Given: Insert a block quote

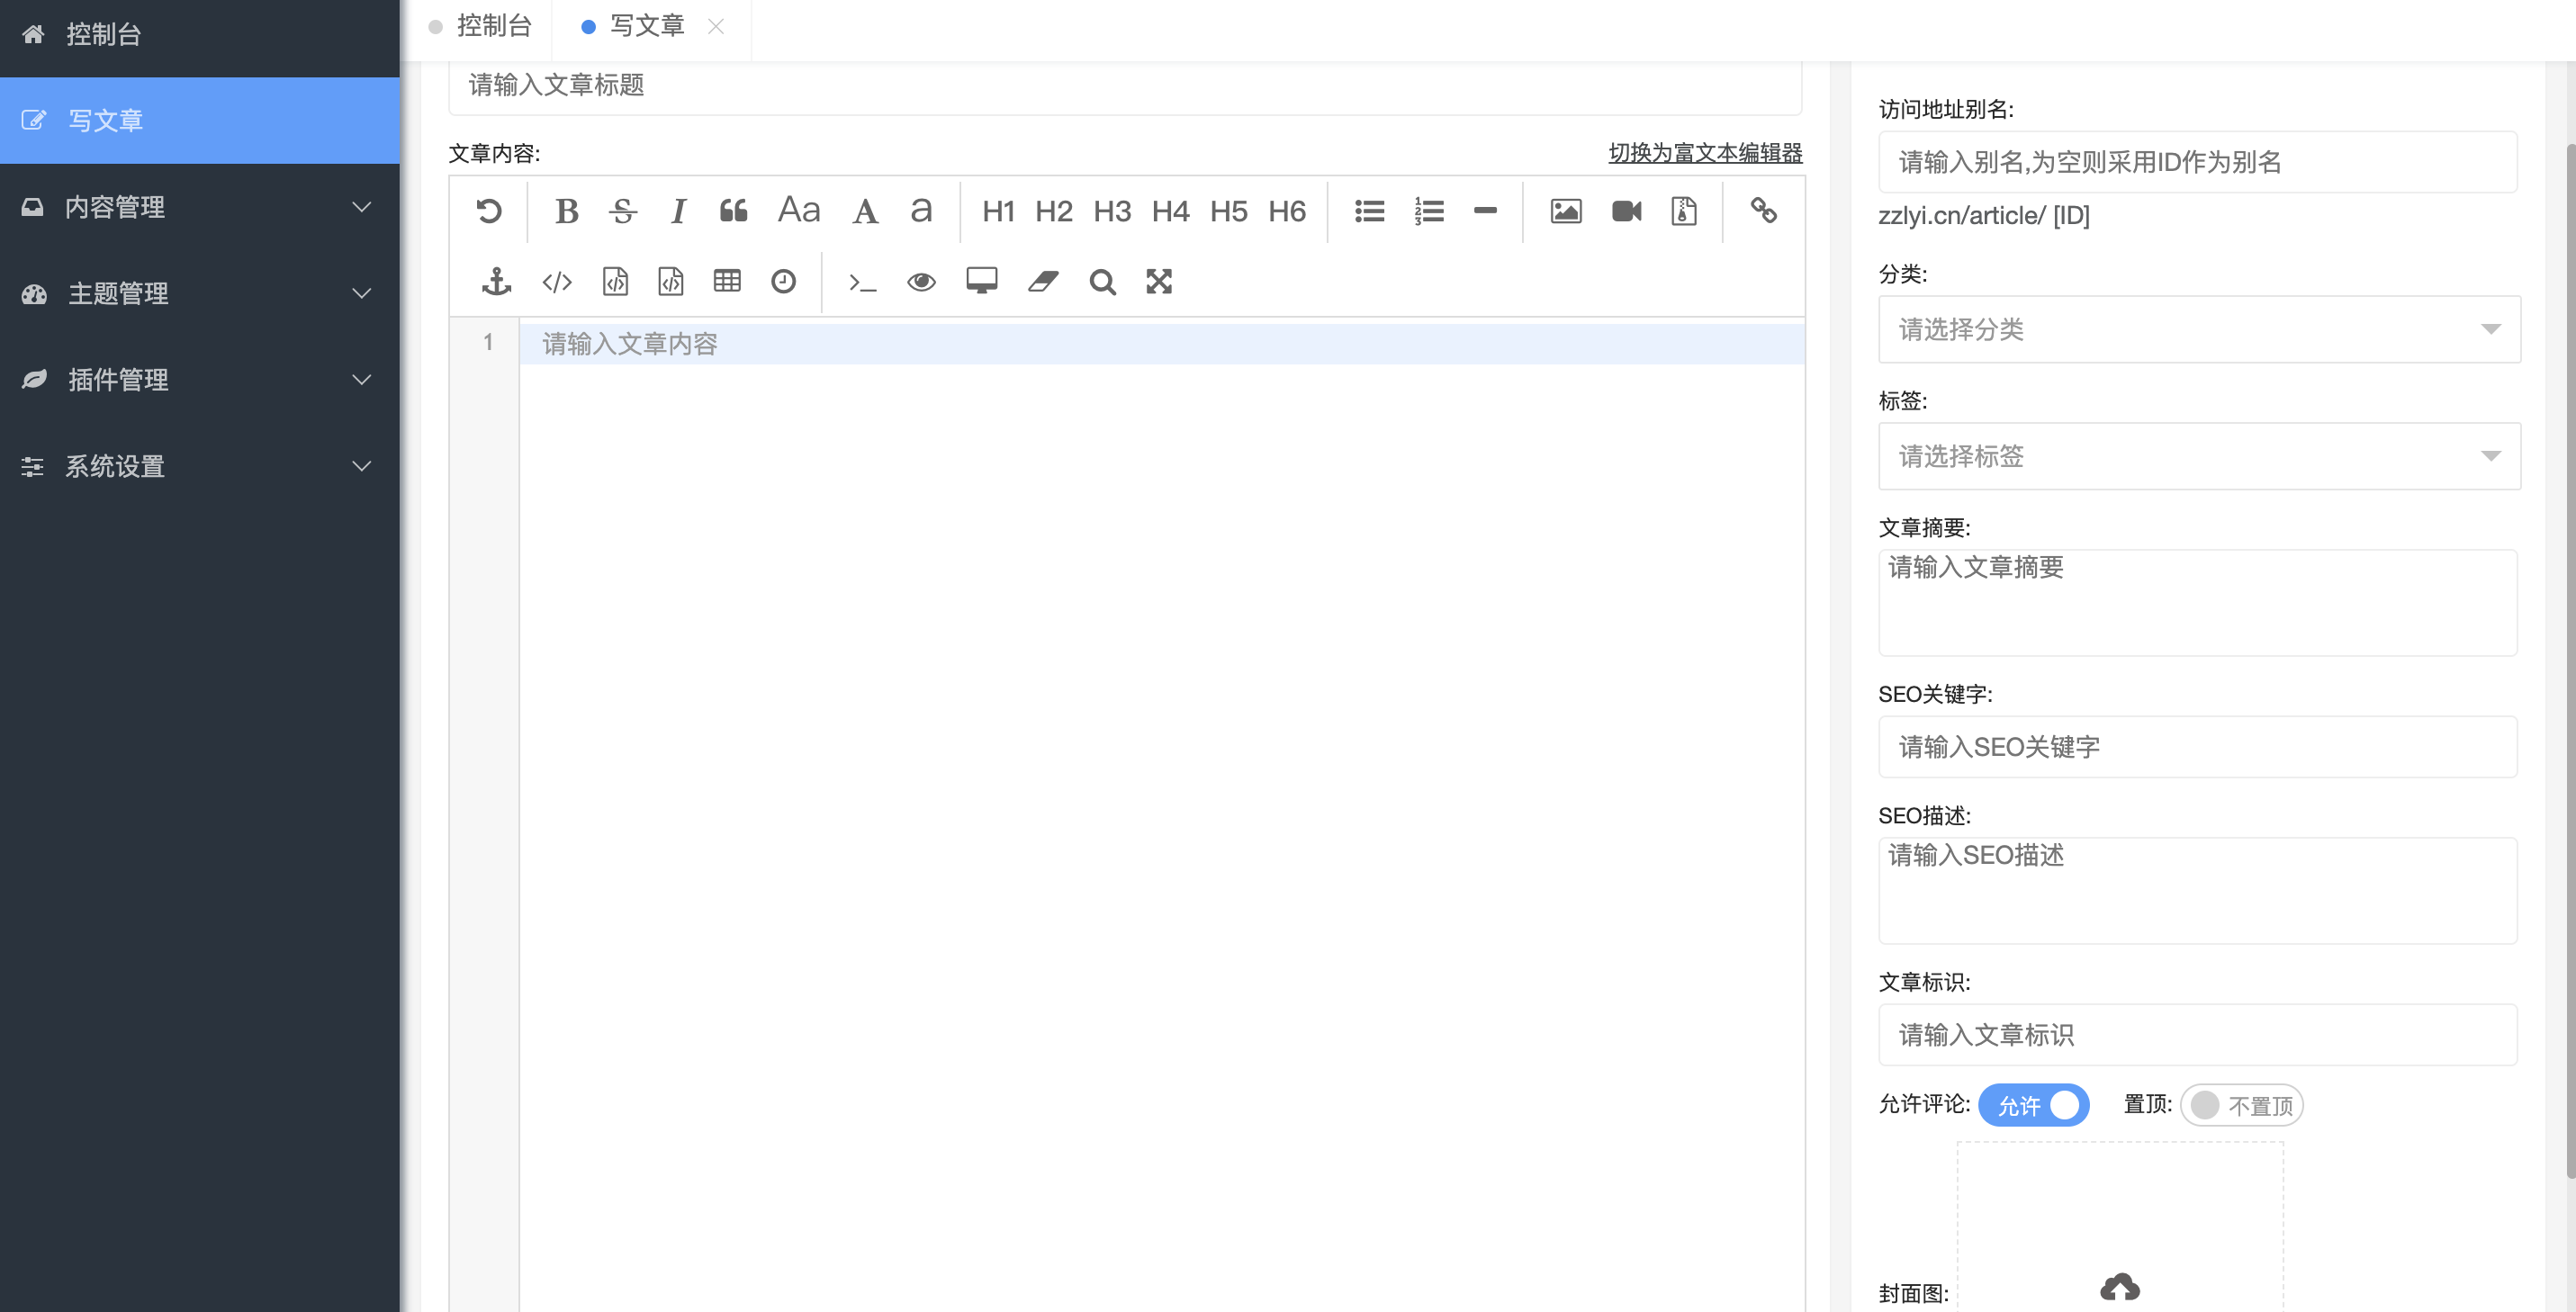Looking at the screenshot, I should point(733,211).
